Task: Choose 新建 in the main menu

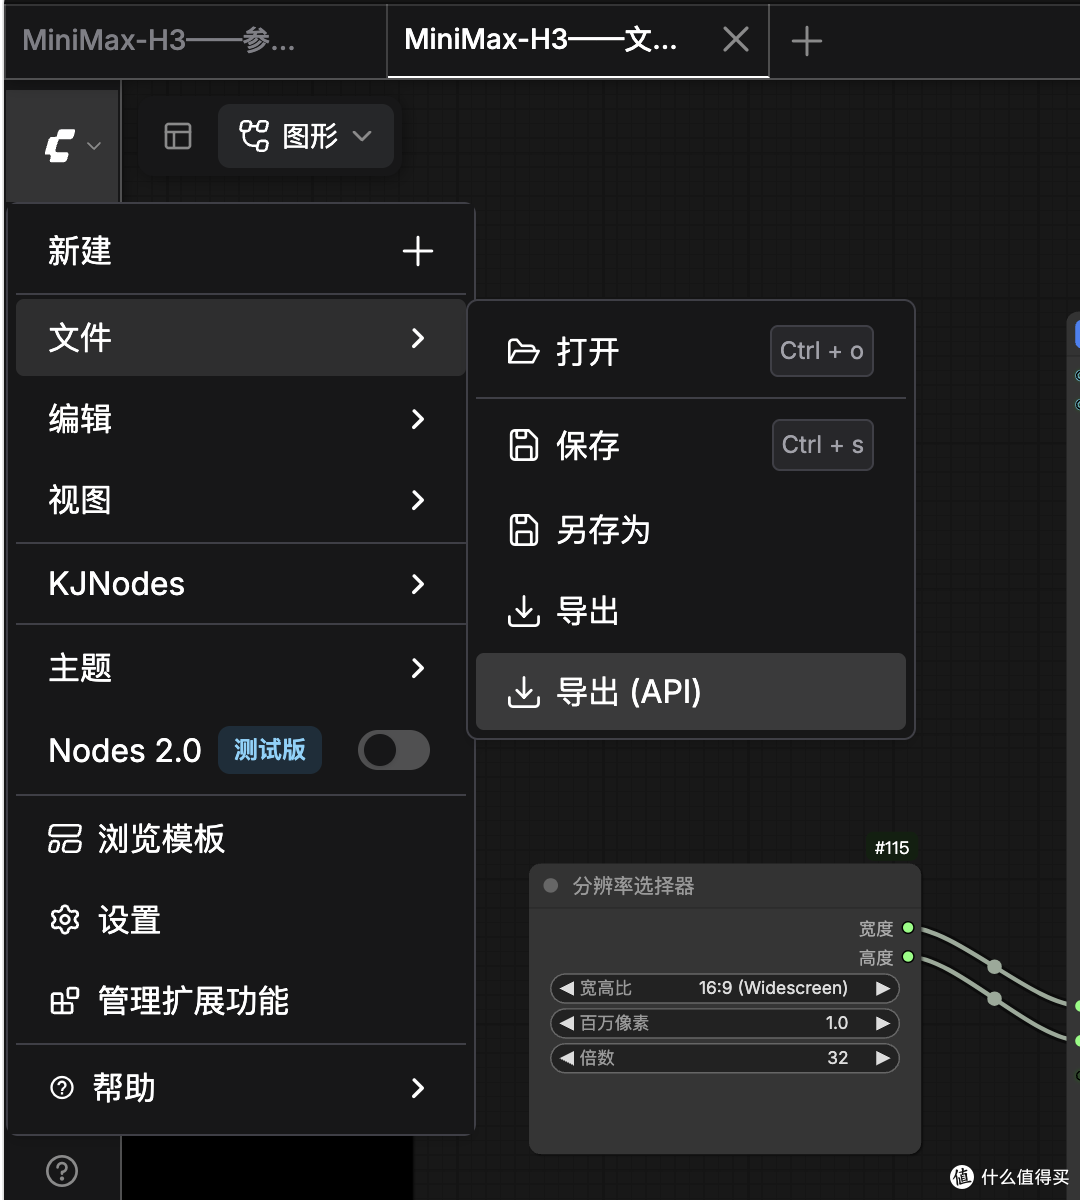Action: pos(241,251)
